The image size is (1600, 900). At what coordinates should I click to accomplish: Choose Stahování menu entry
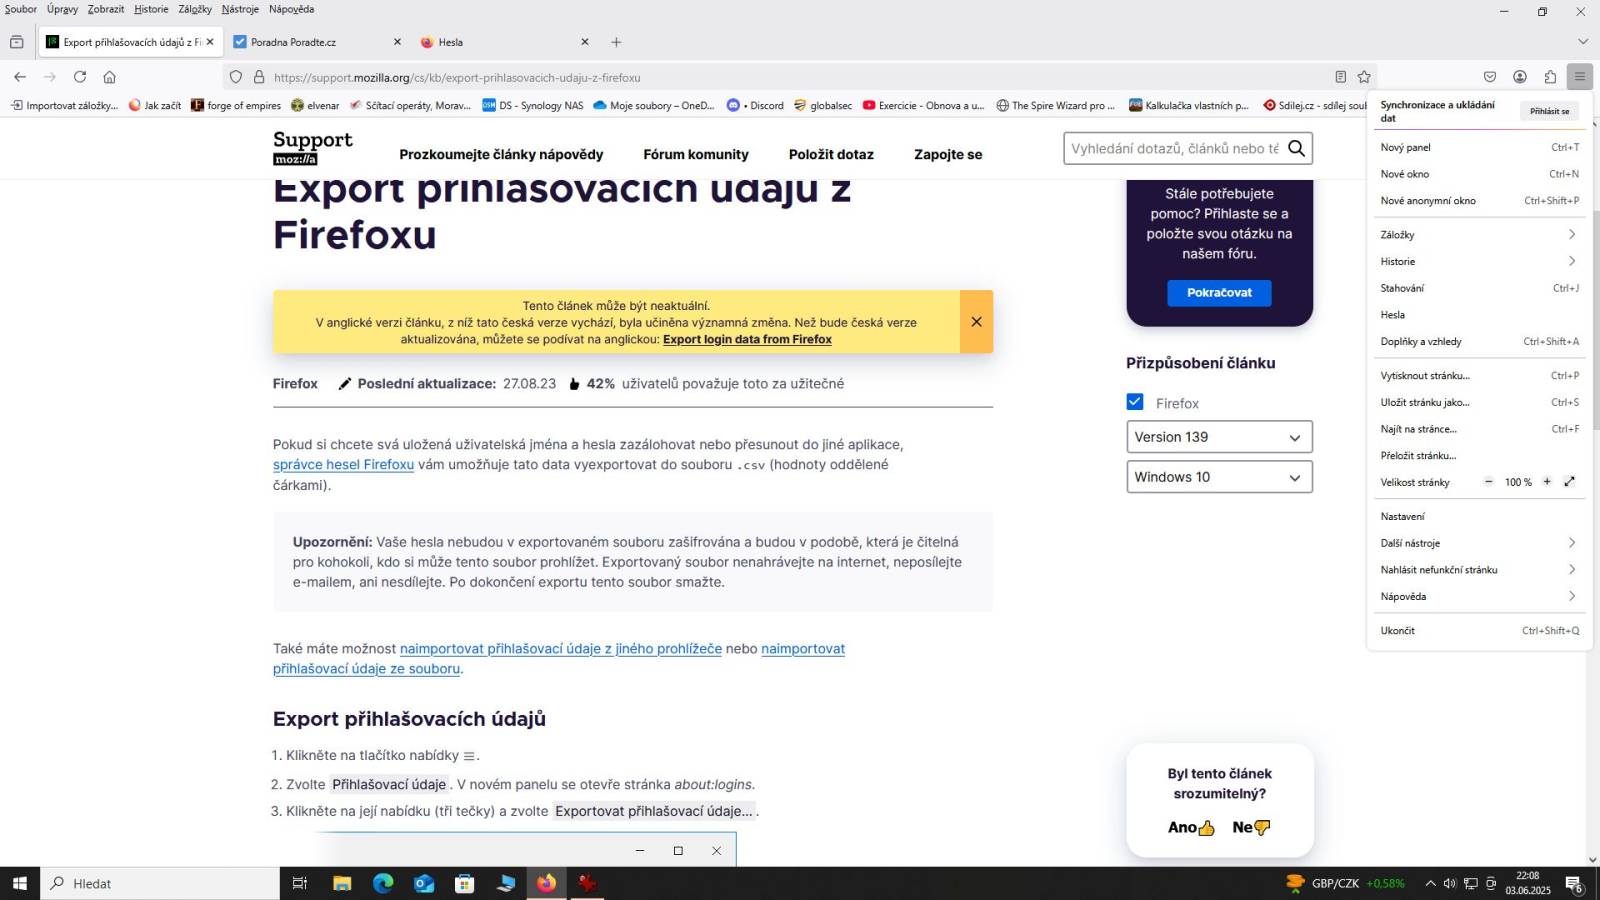pos(1479,288)
